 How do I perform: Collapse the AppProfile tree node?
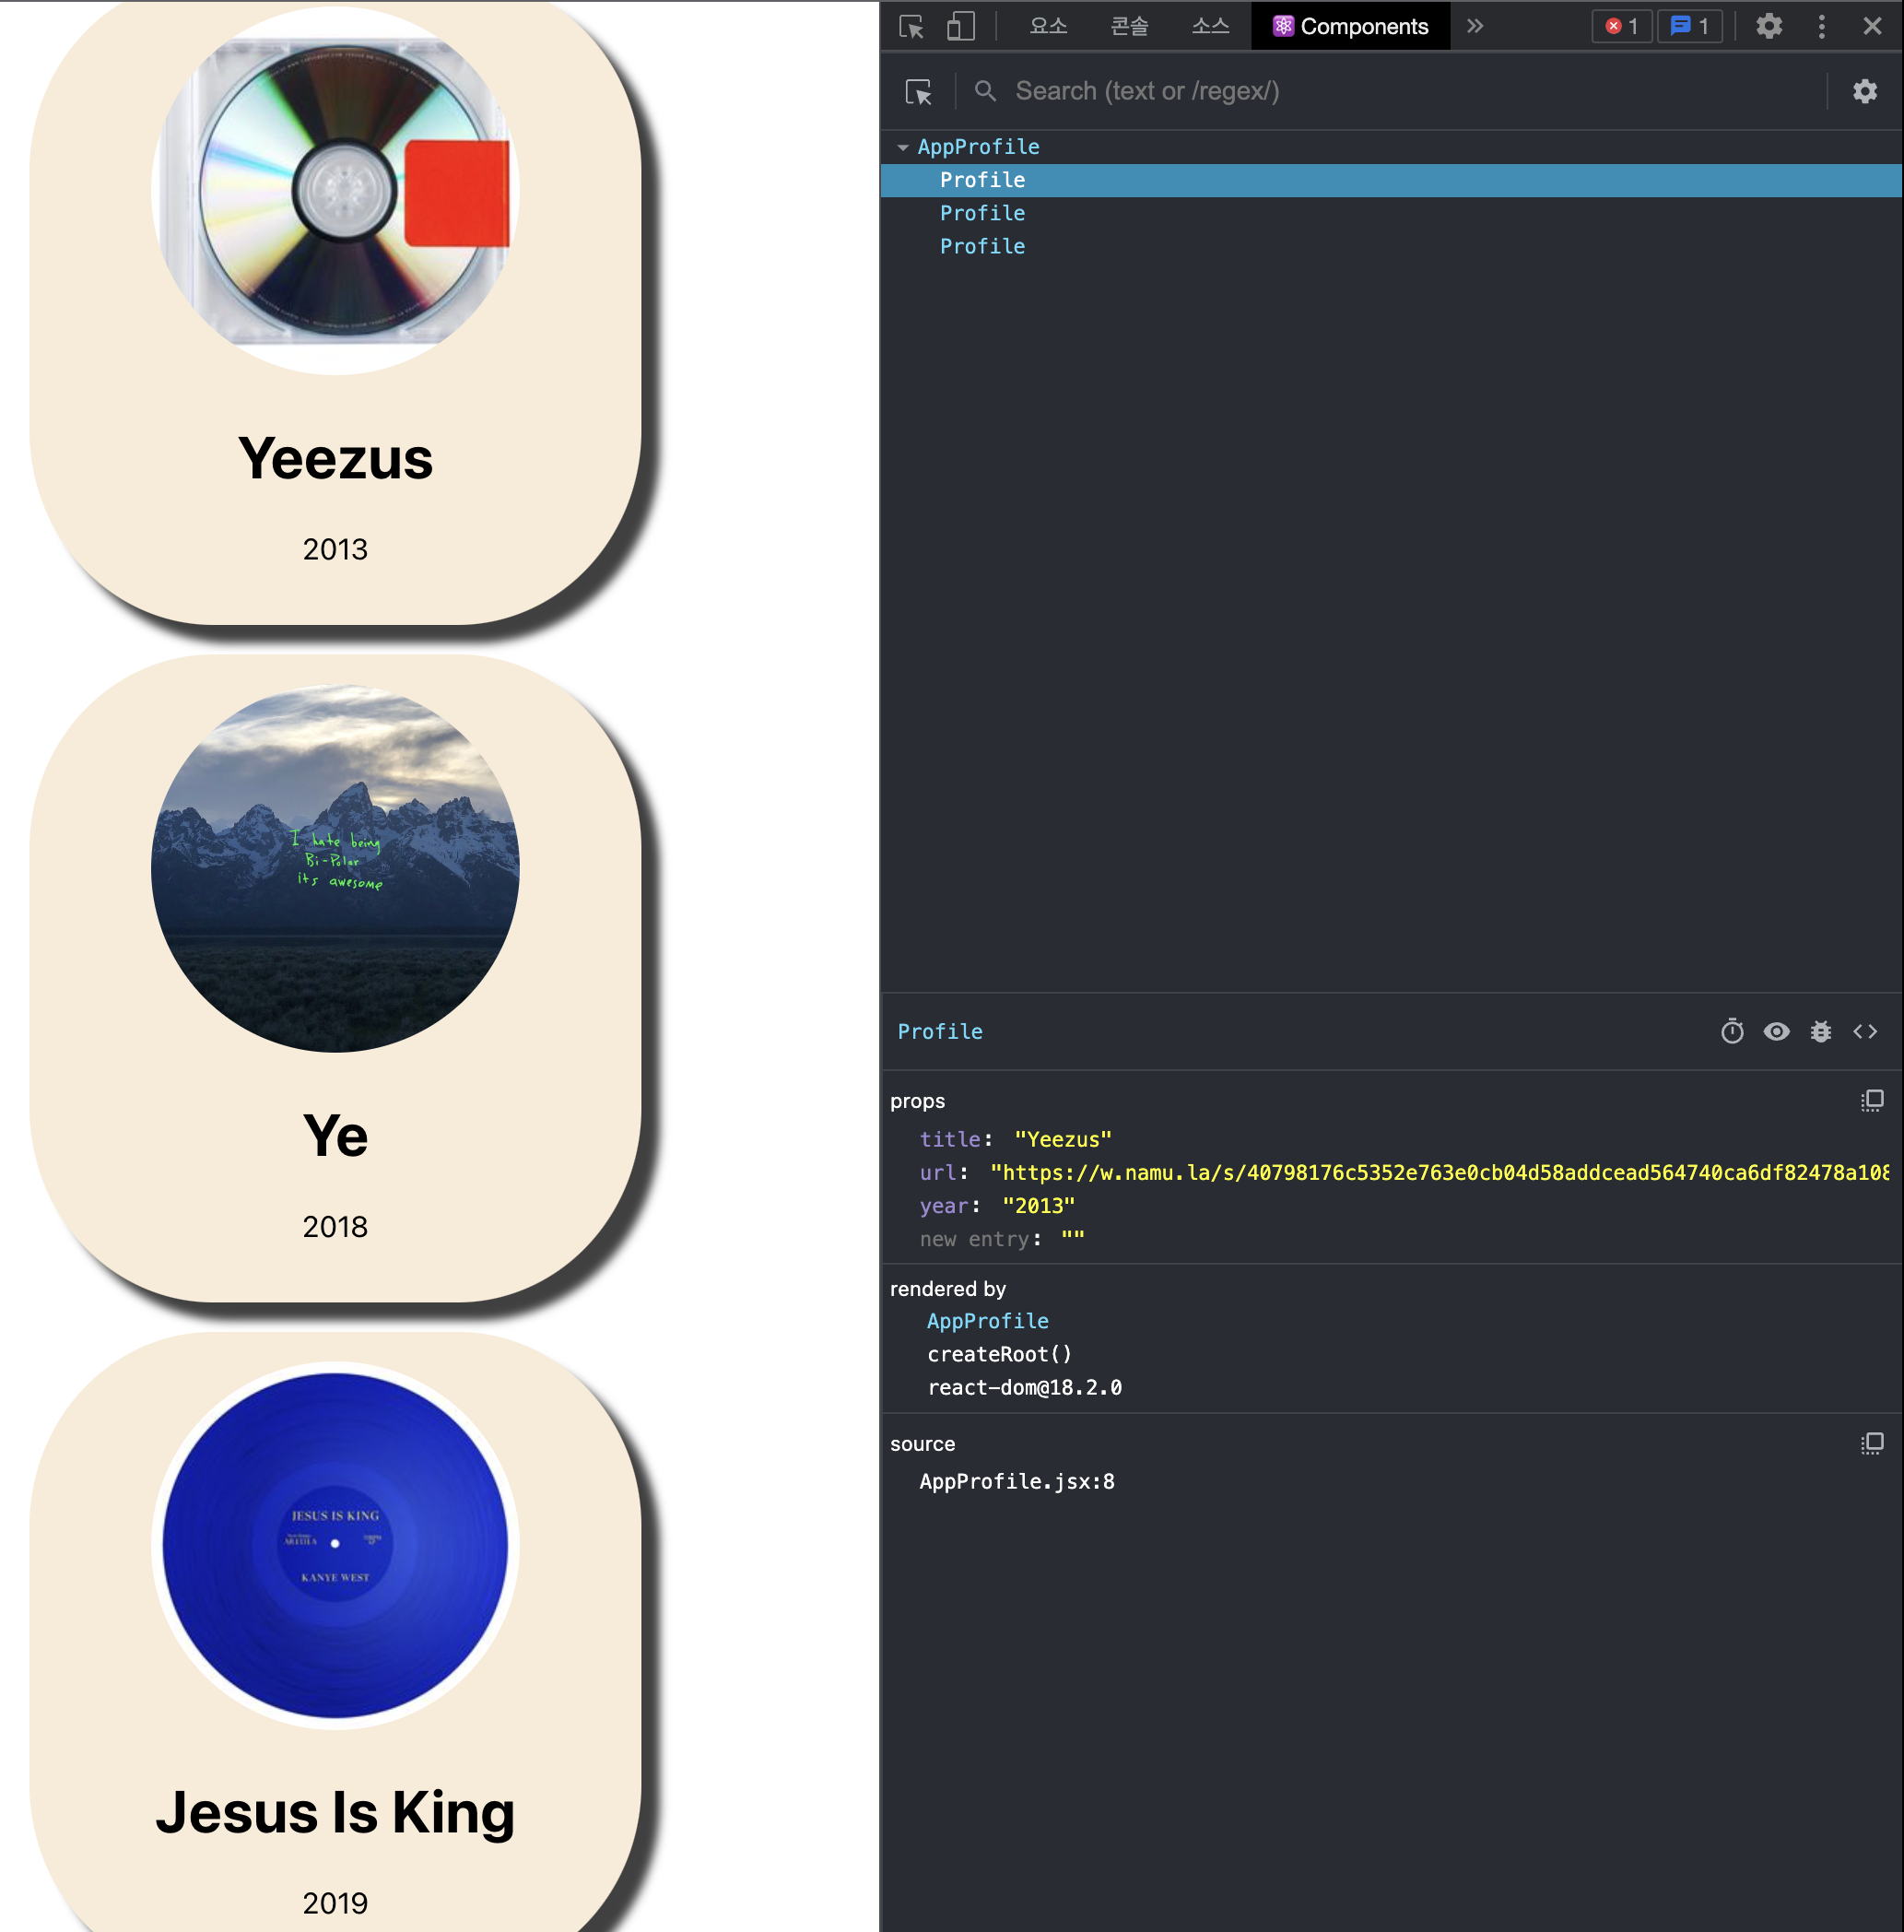[903, 148]
